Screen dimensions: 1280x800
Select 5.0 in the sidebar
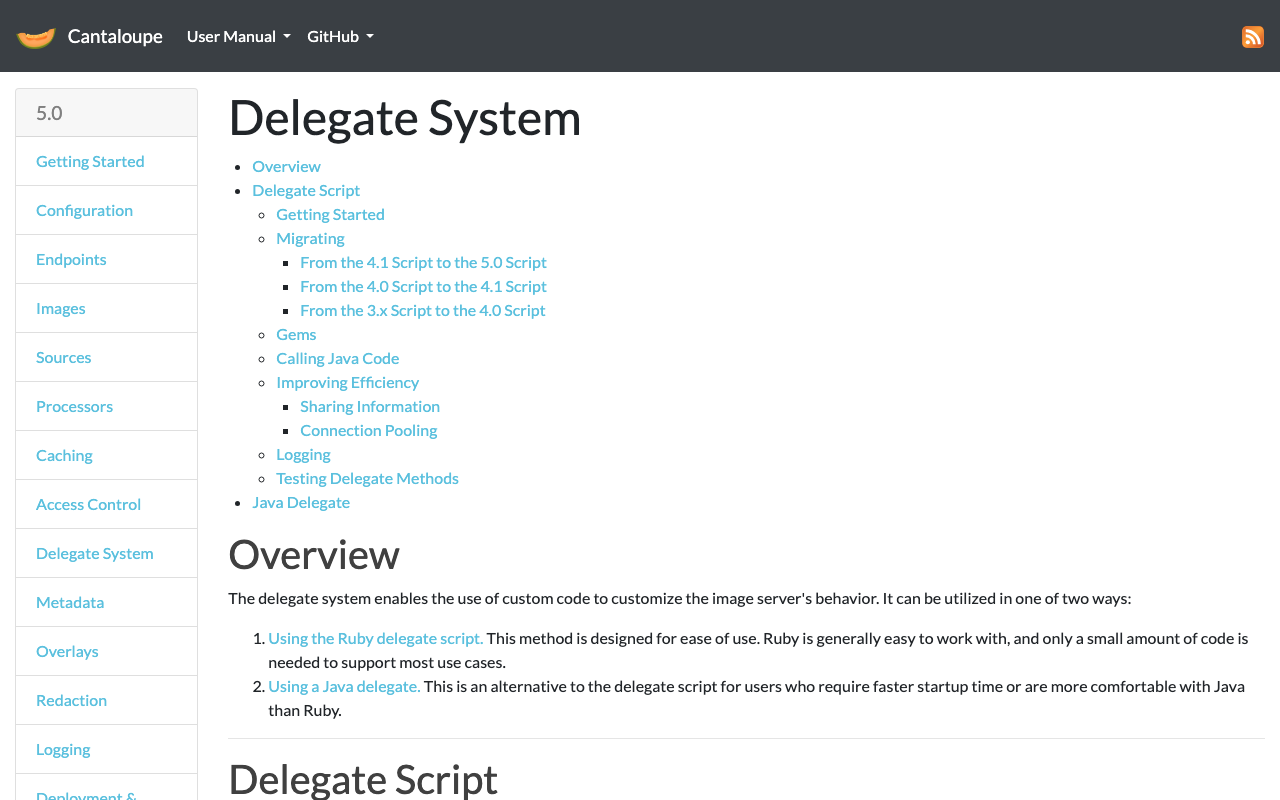point(49,112)
